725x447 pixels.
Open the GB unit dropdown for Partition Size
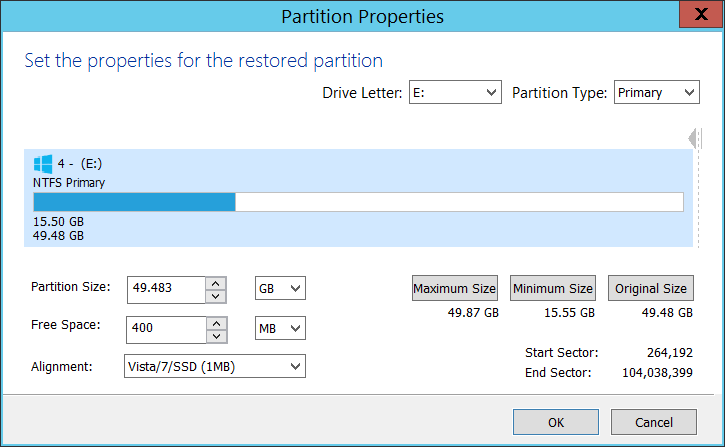pos(280,288)
